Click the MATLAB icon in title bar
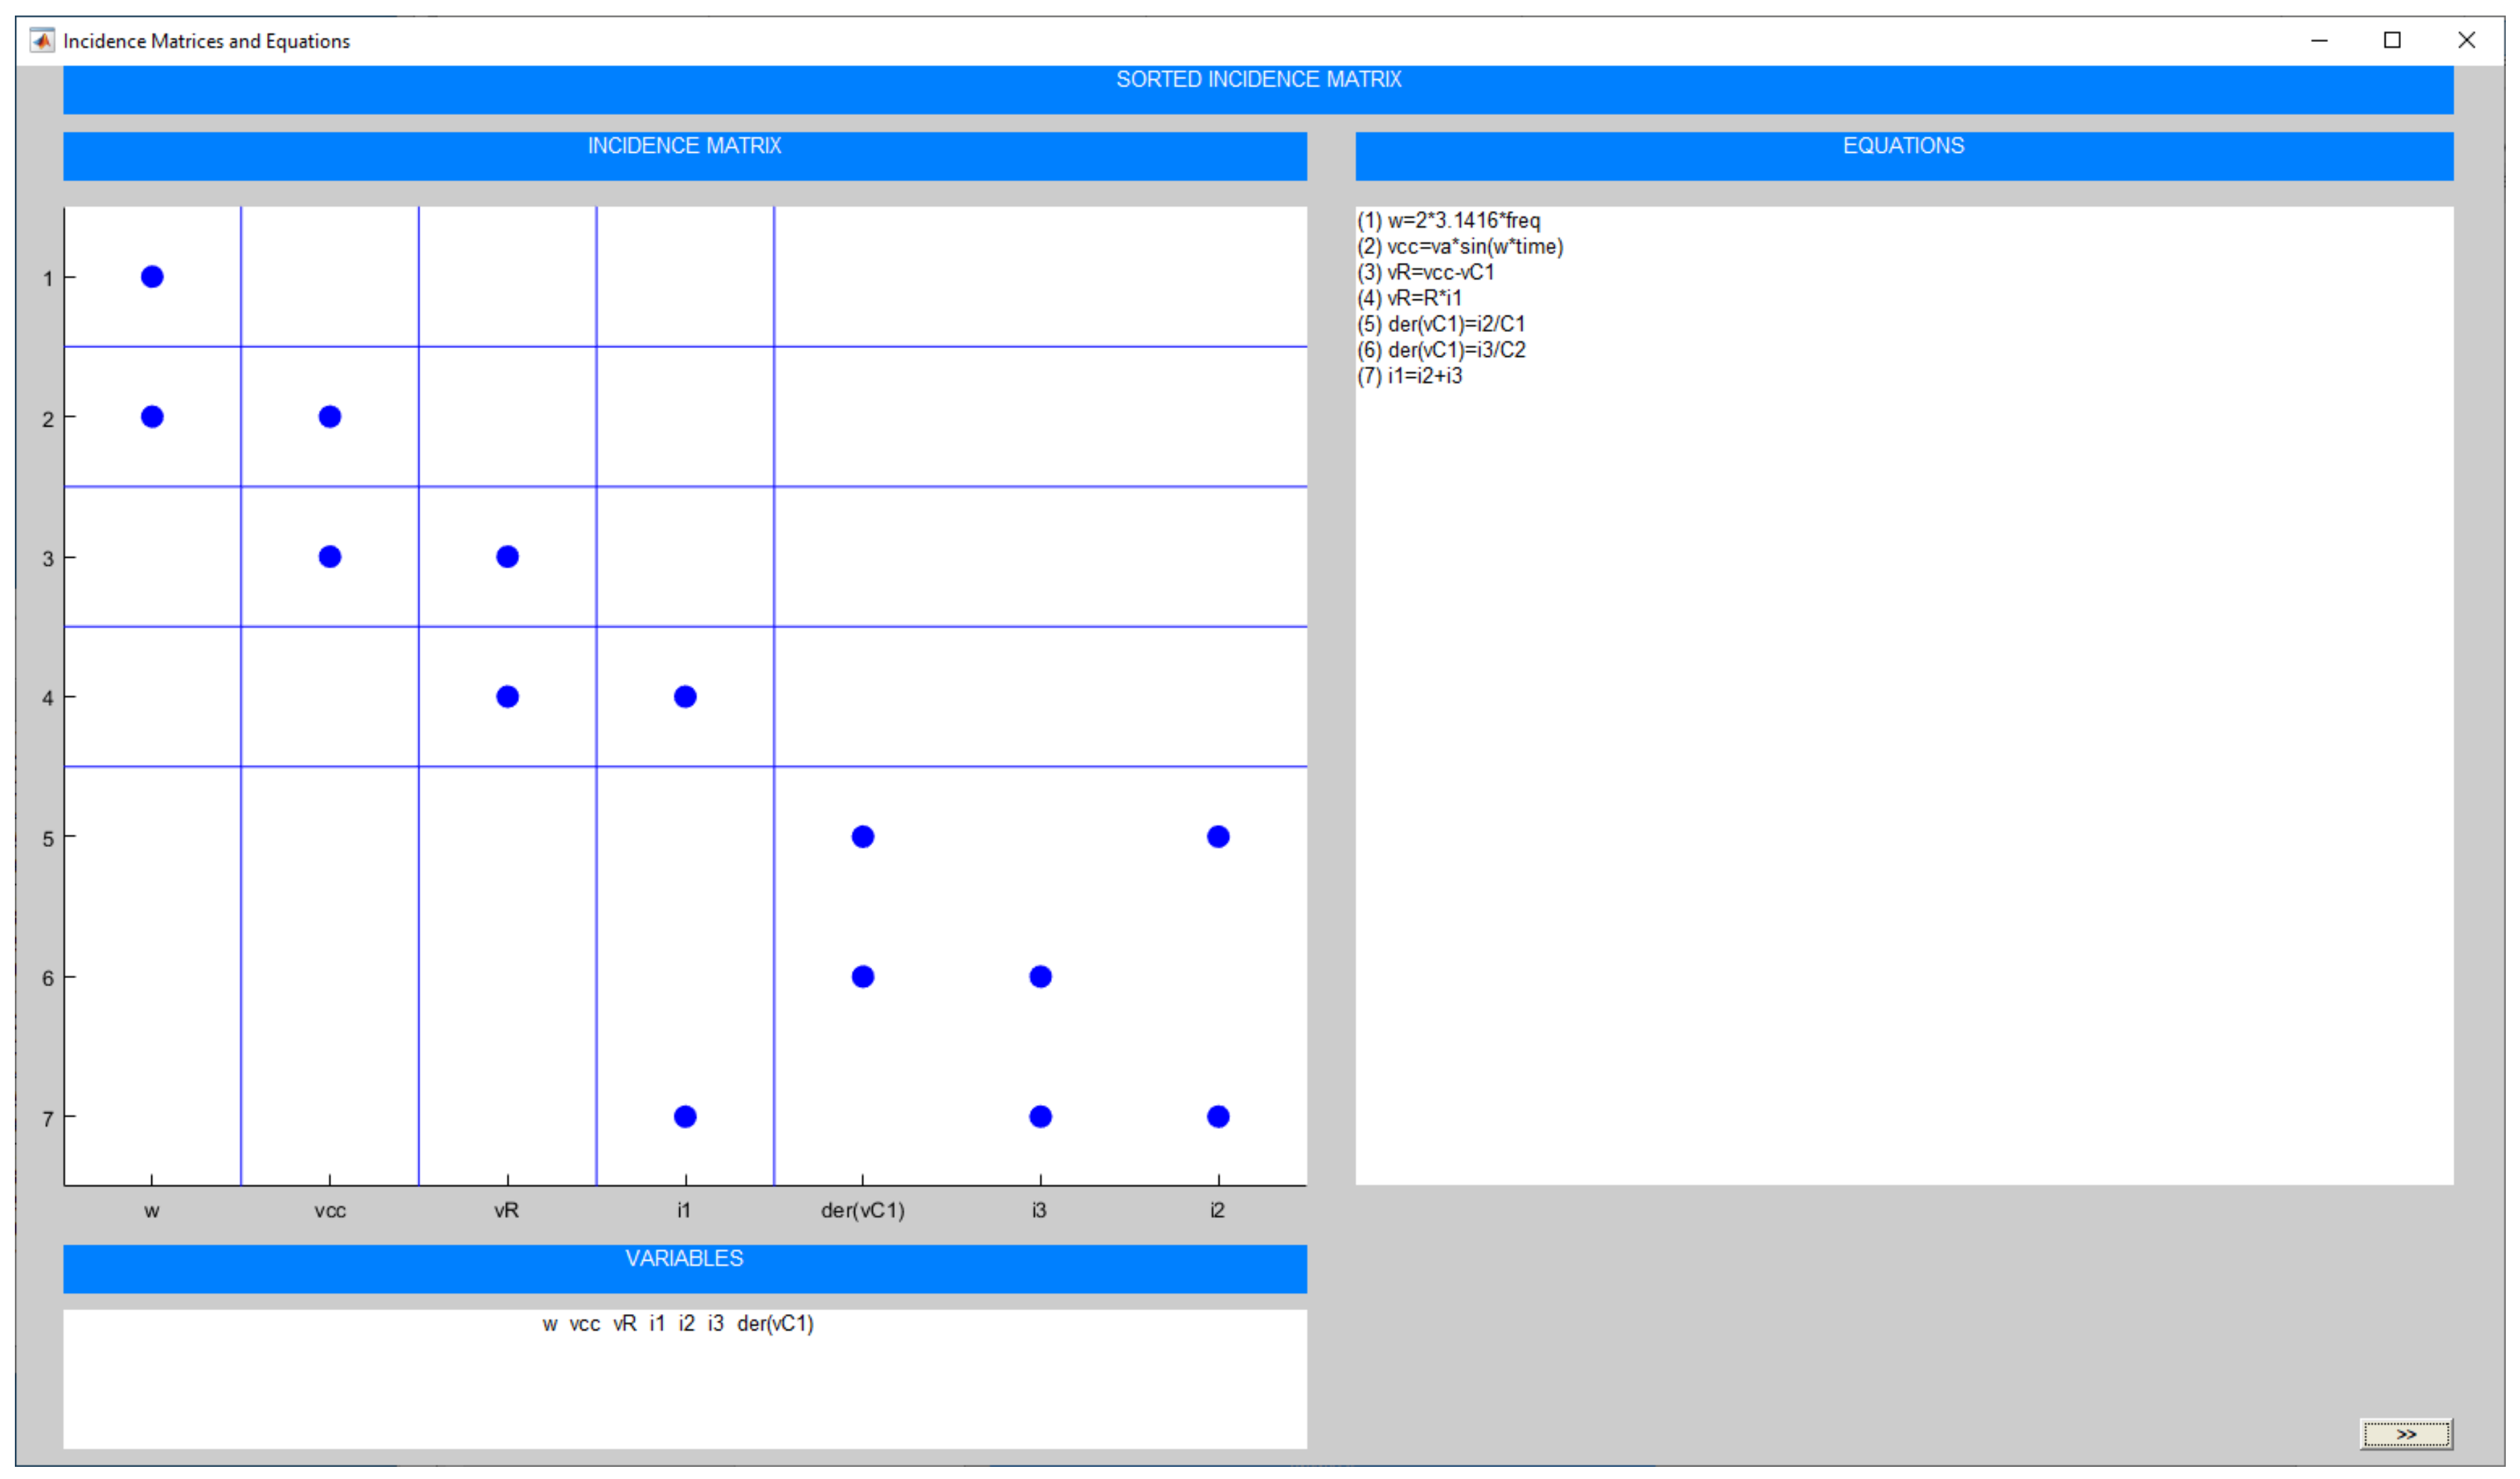Screen dimensions: 2520x1479 pos(42,41)
